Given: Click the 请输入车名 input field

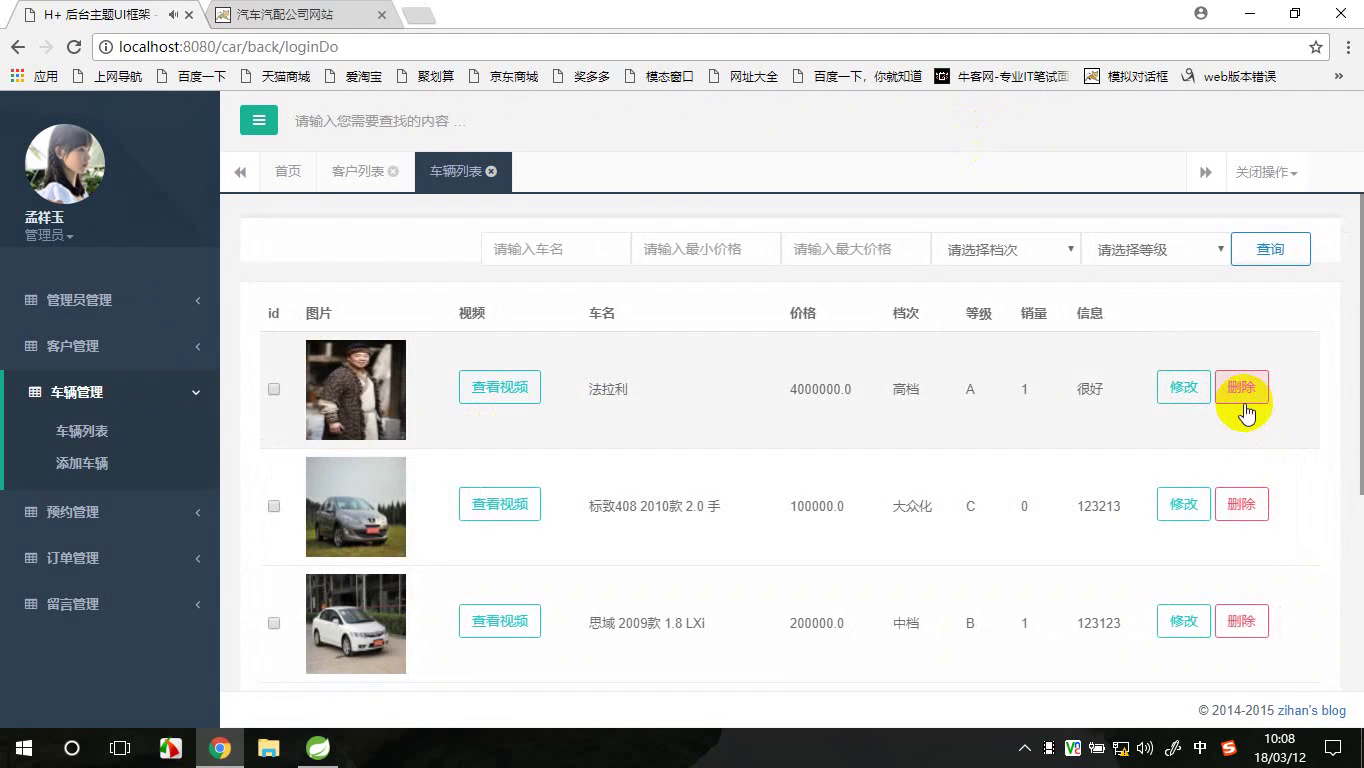Looking at the screenshot, I should [x=556, y=249].
